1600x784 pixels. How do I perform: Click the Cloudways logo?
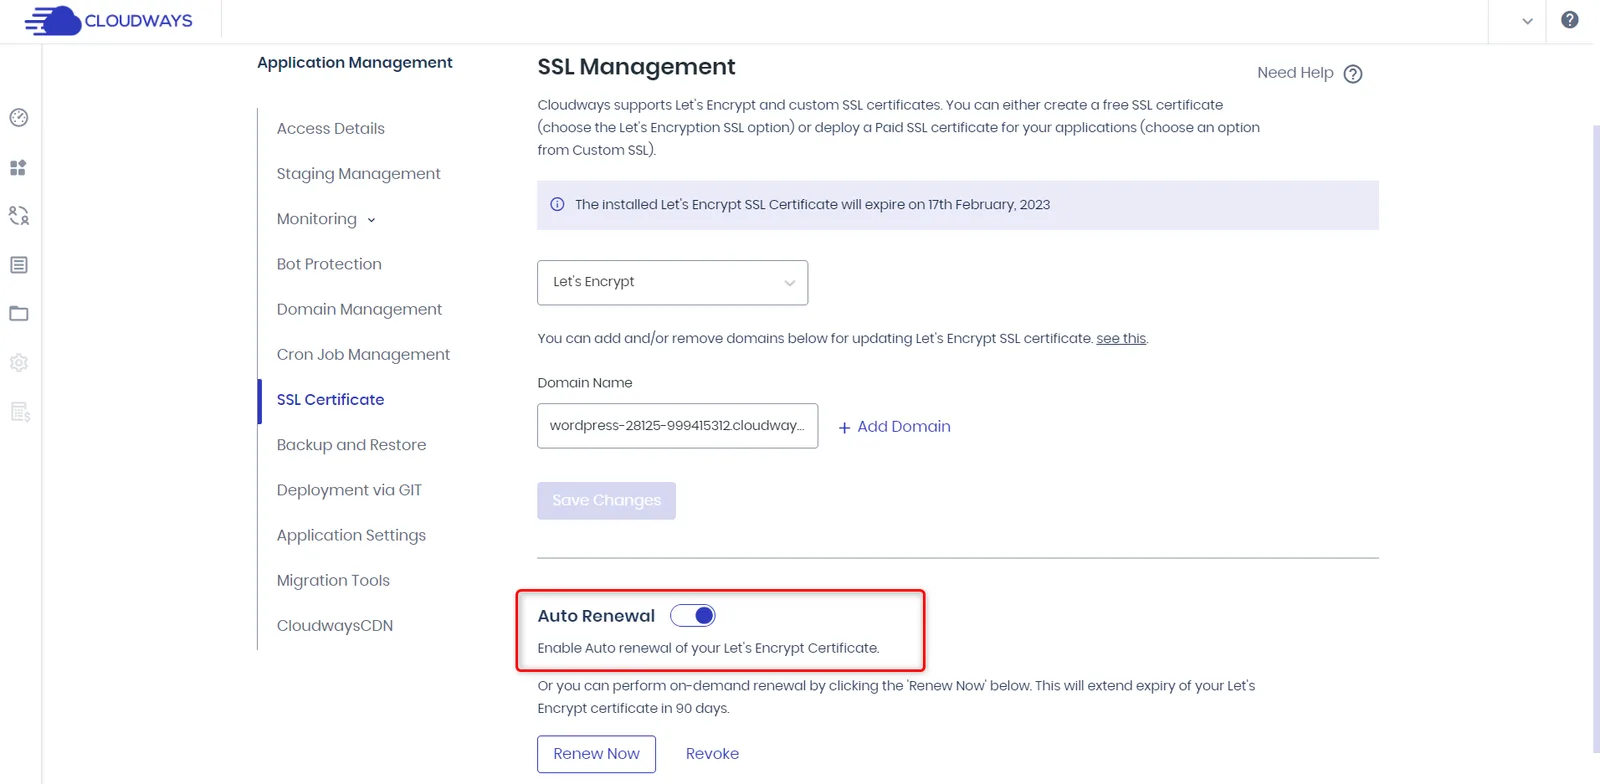(x=108, y=20)
